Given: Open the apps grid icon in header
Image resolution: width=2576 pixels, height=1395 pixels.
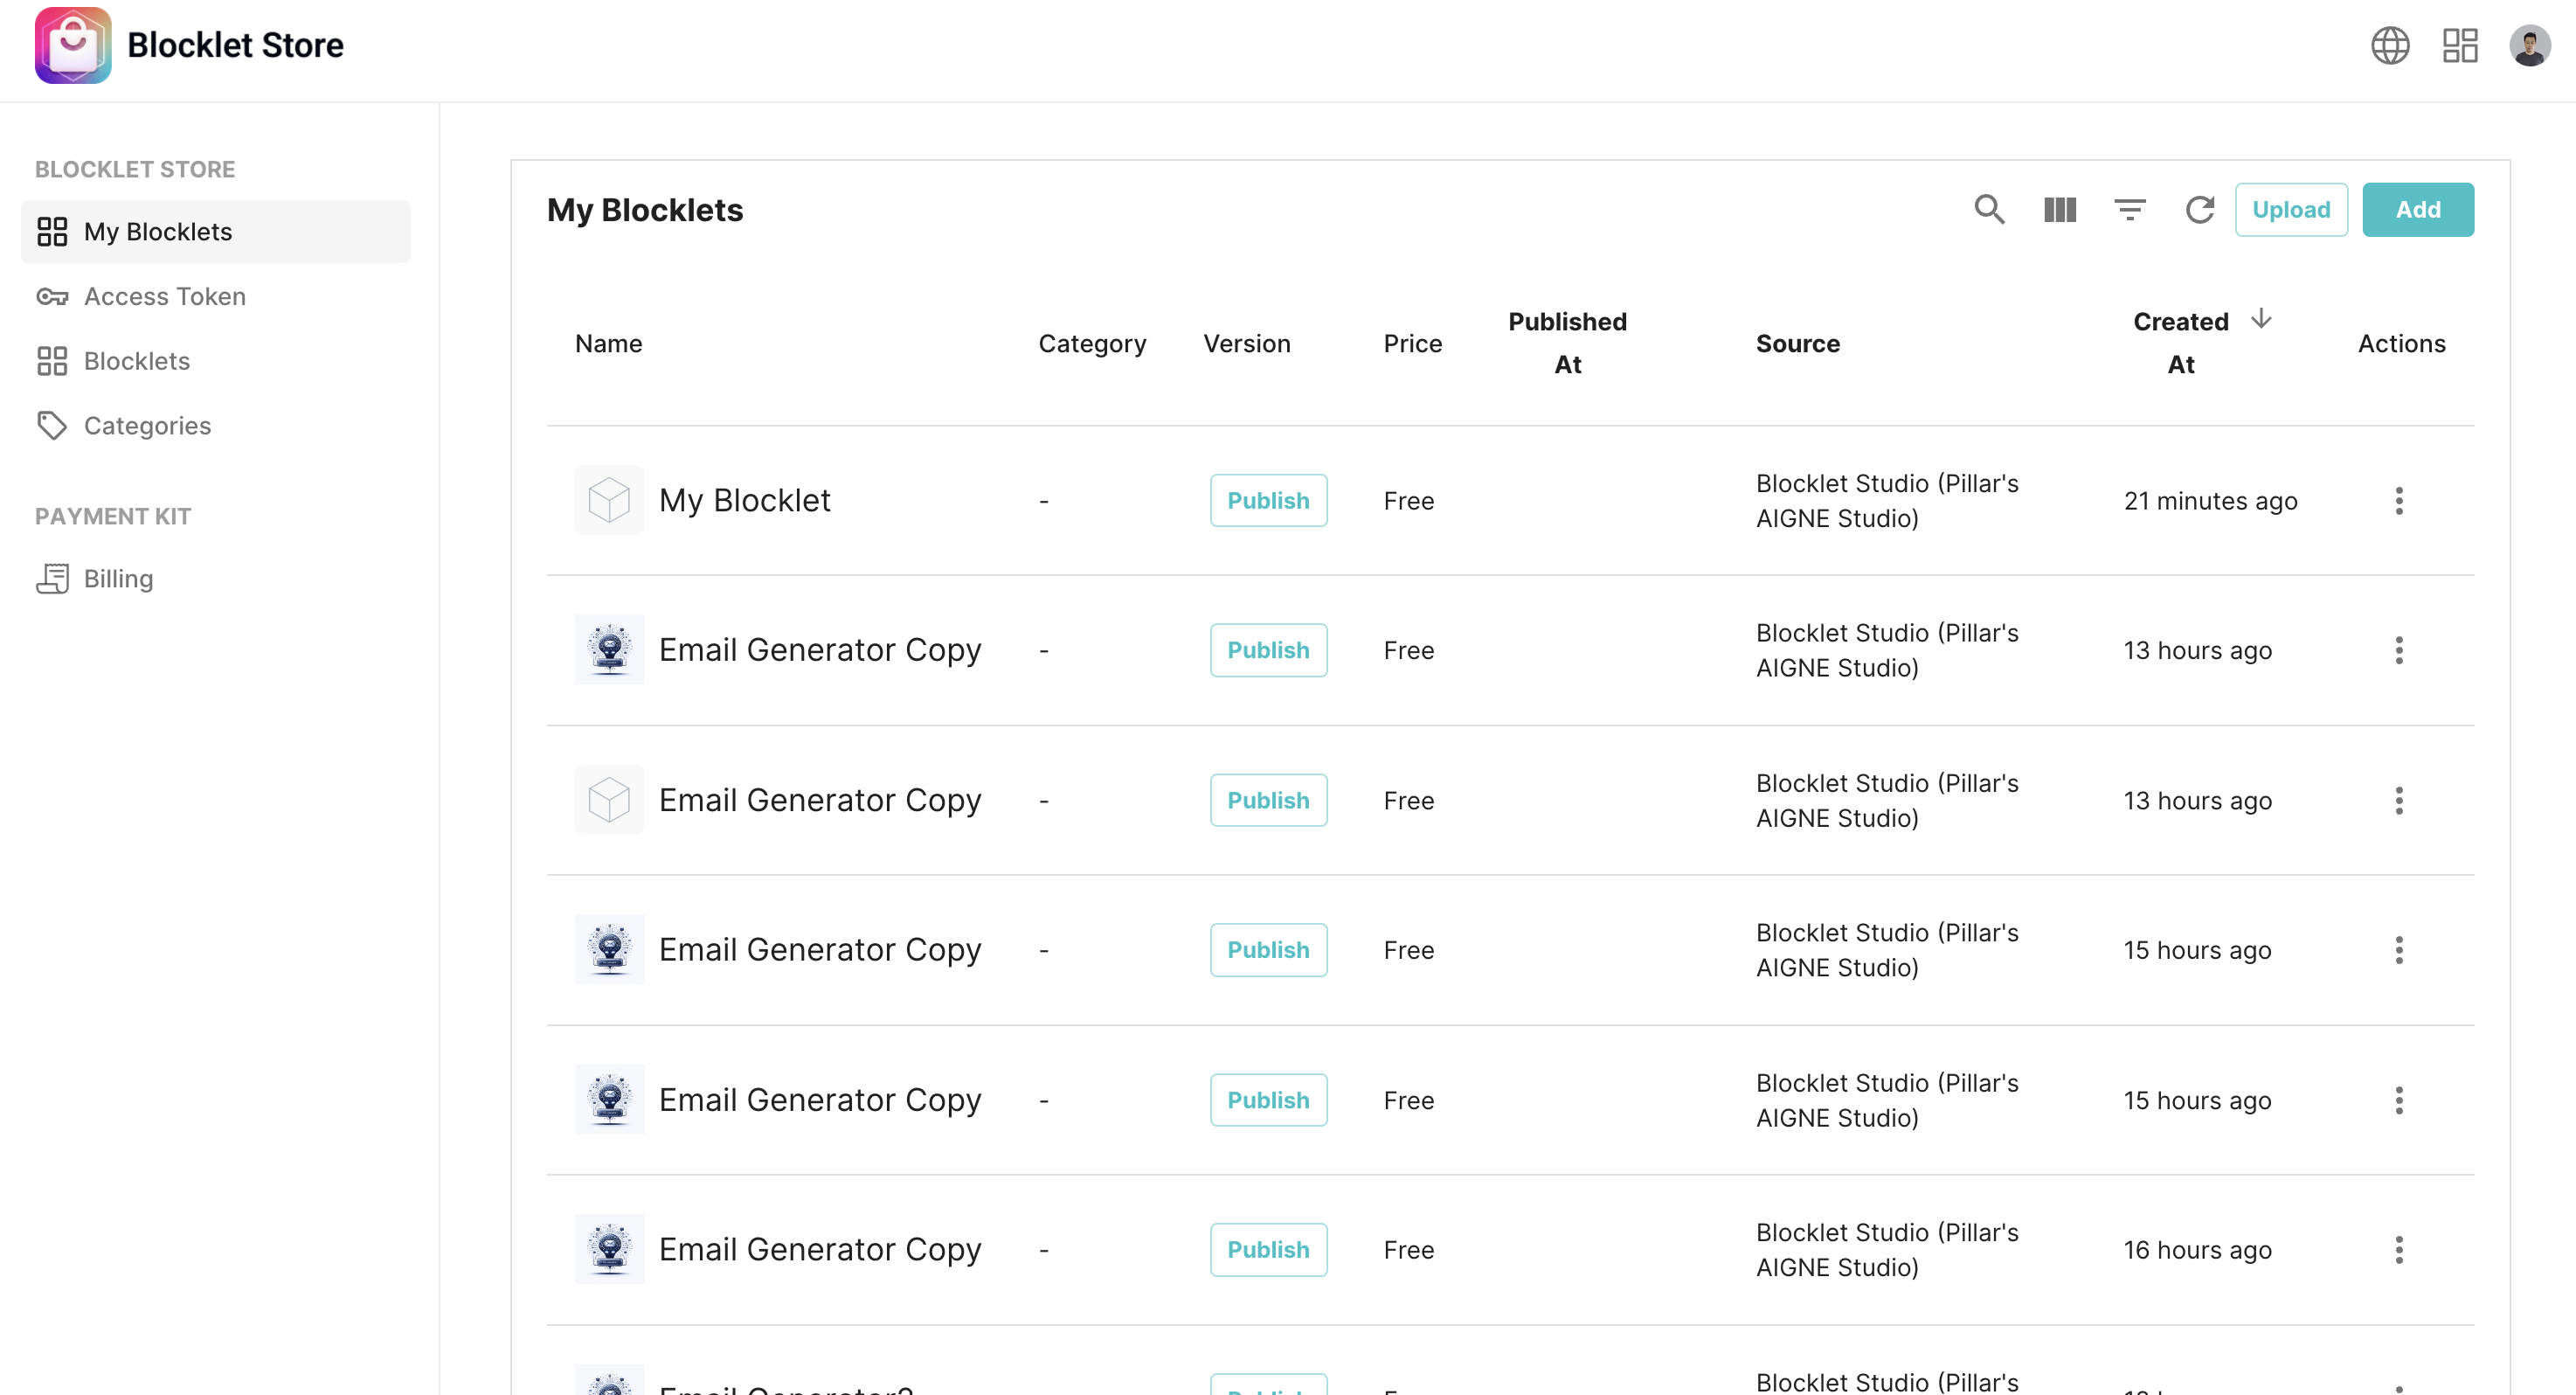Looking at the screenshot, I should (x=2460, y=46).
